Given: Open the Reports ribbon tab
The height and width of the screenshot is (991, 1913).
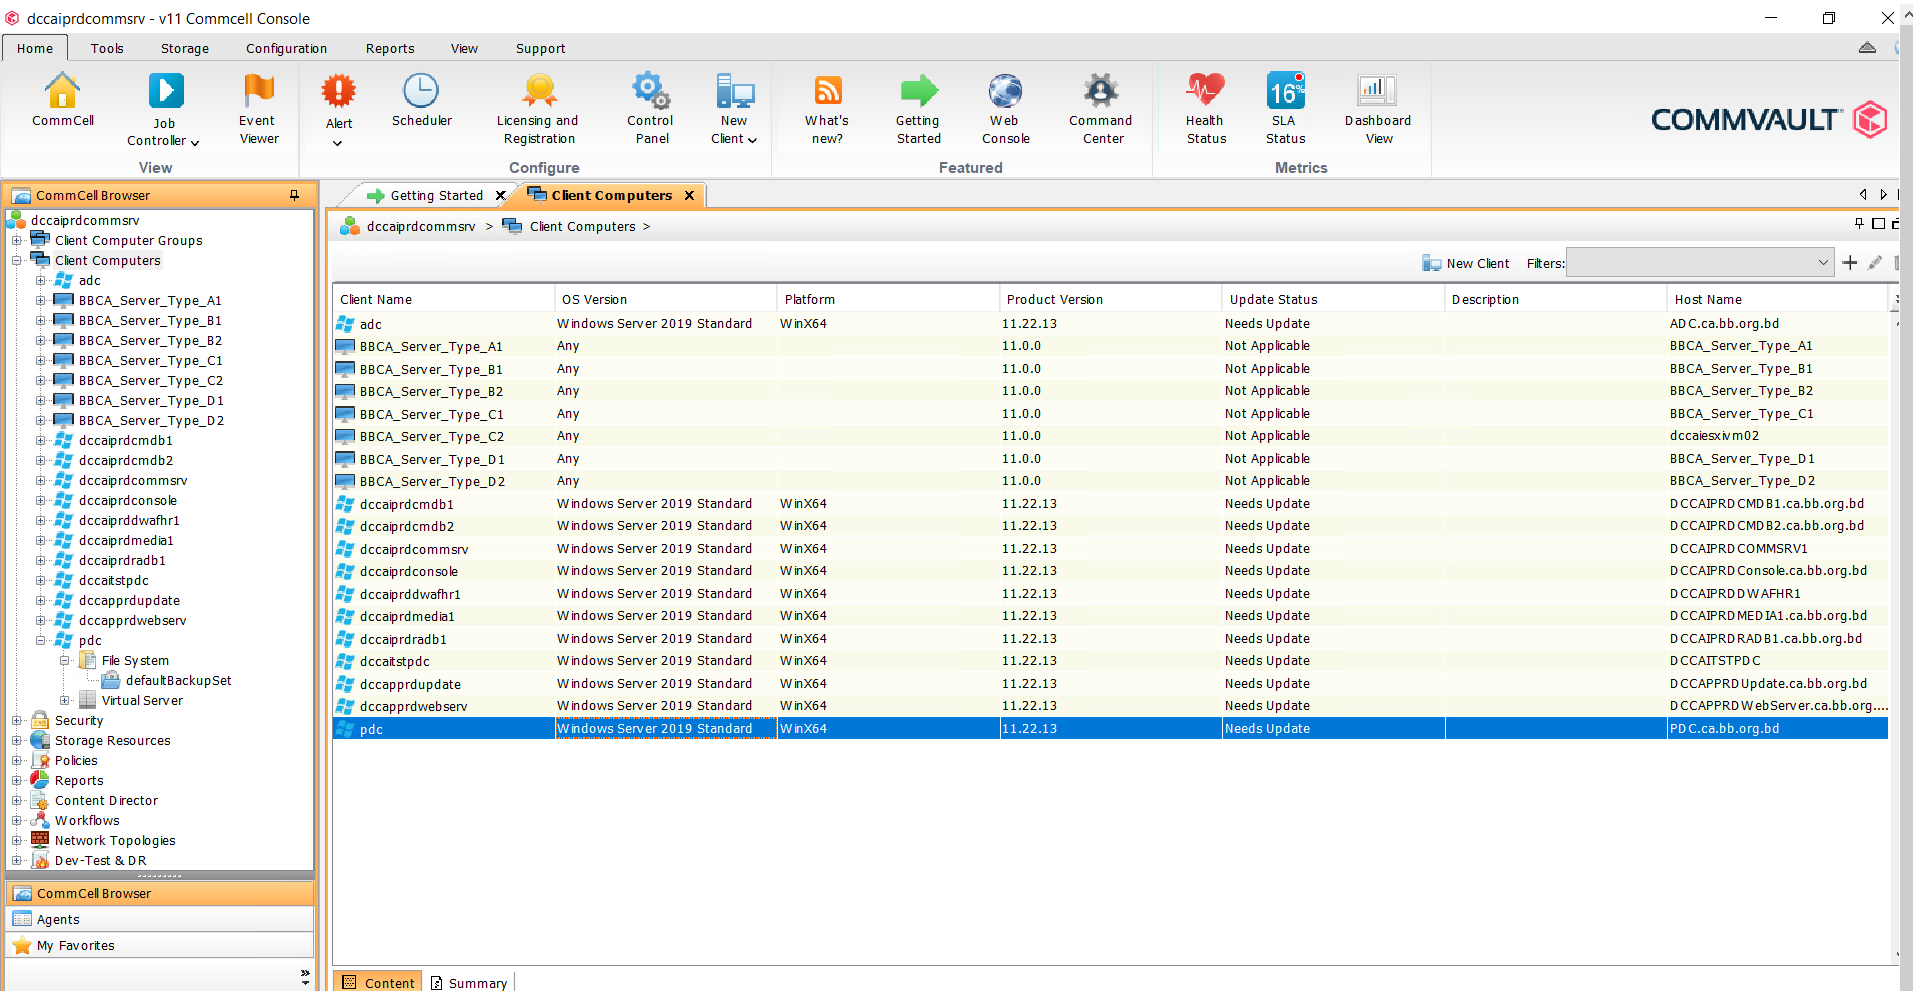Looking at the screenshot, I should click(390, 48).
